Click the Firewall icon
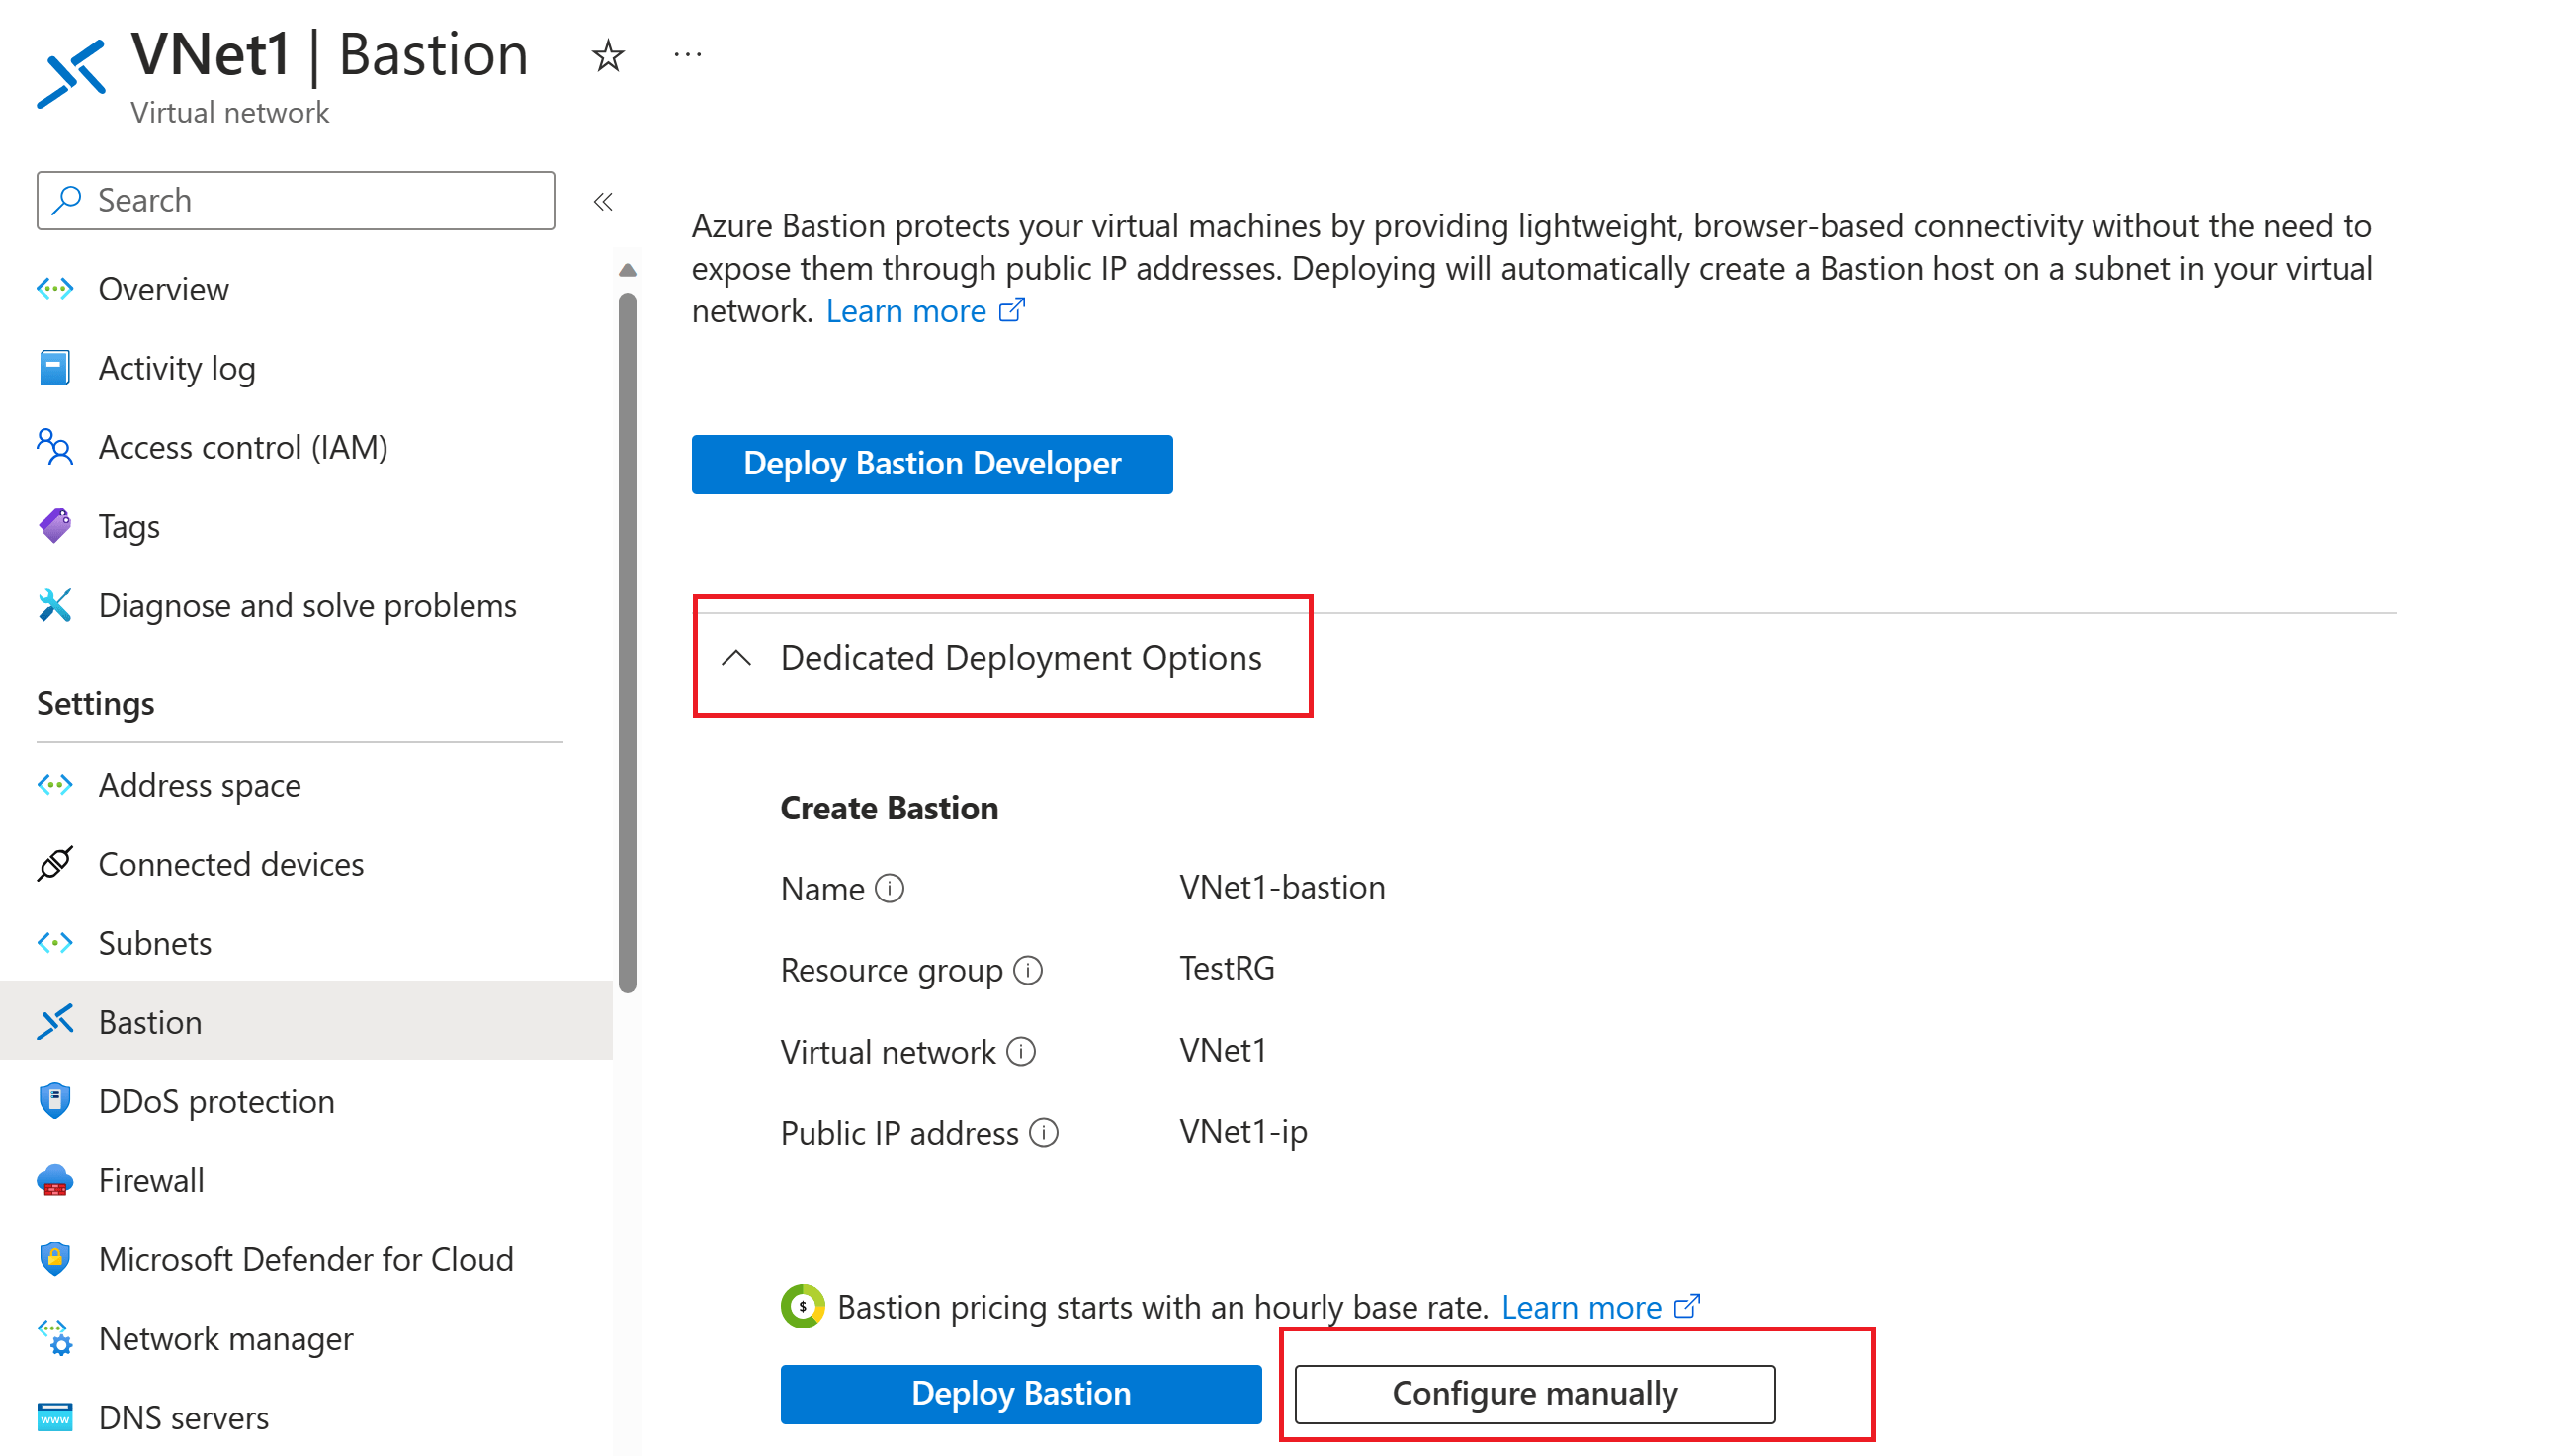 click(55, 1180)
